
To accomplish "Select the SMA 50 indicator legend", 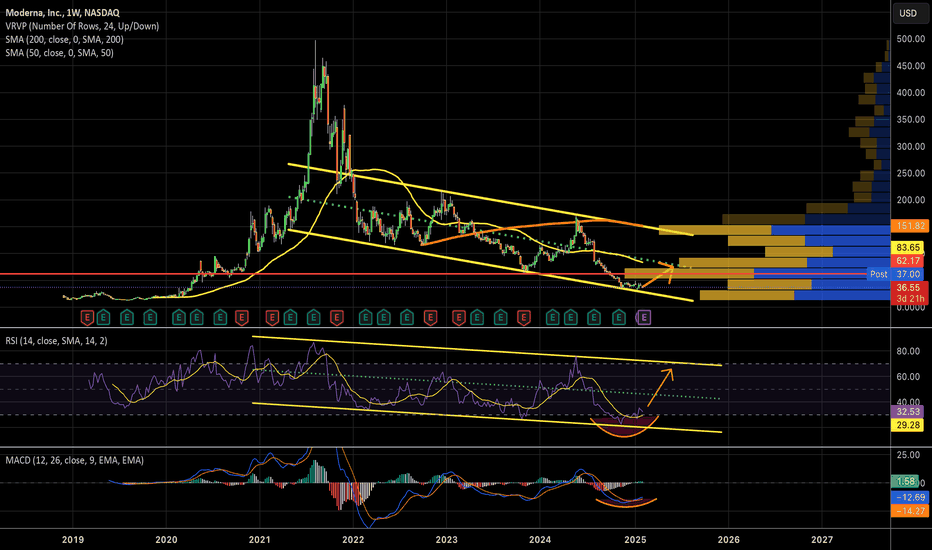I will [59, 53].
